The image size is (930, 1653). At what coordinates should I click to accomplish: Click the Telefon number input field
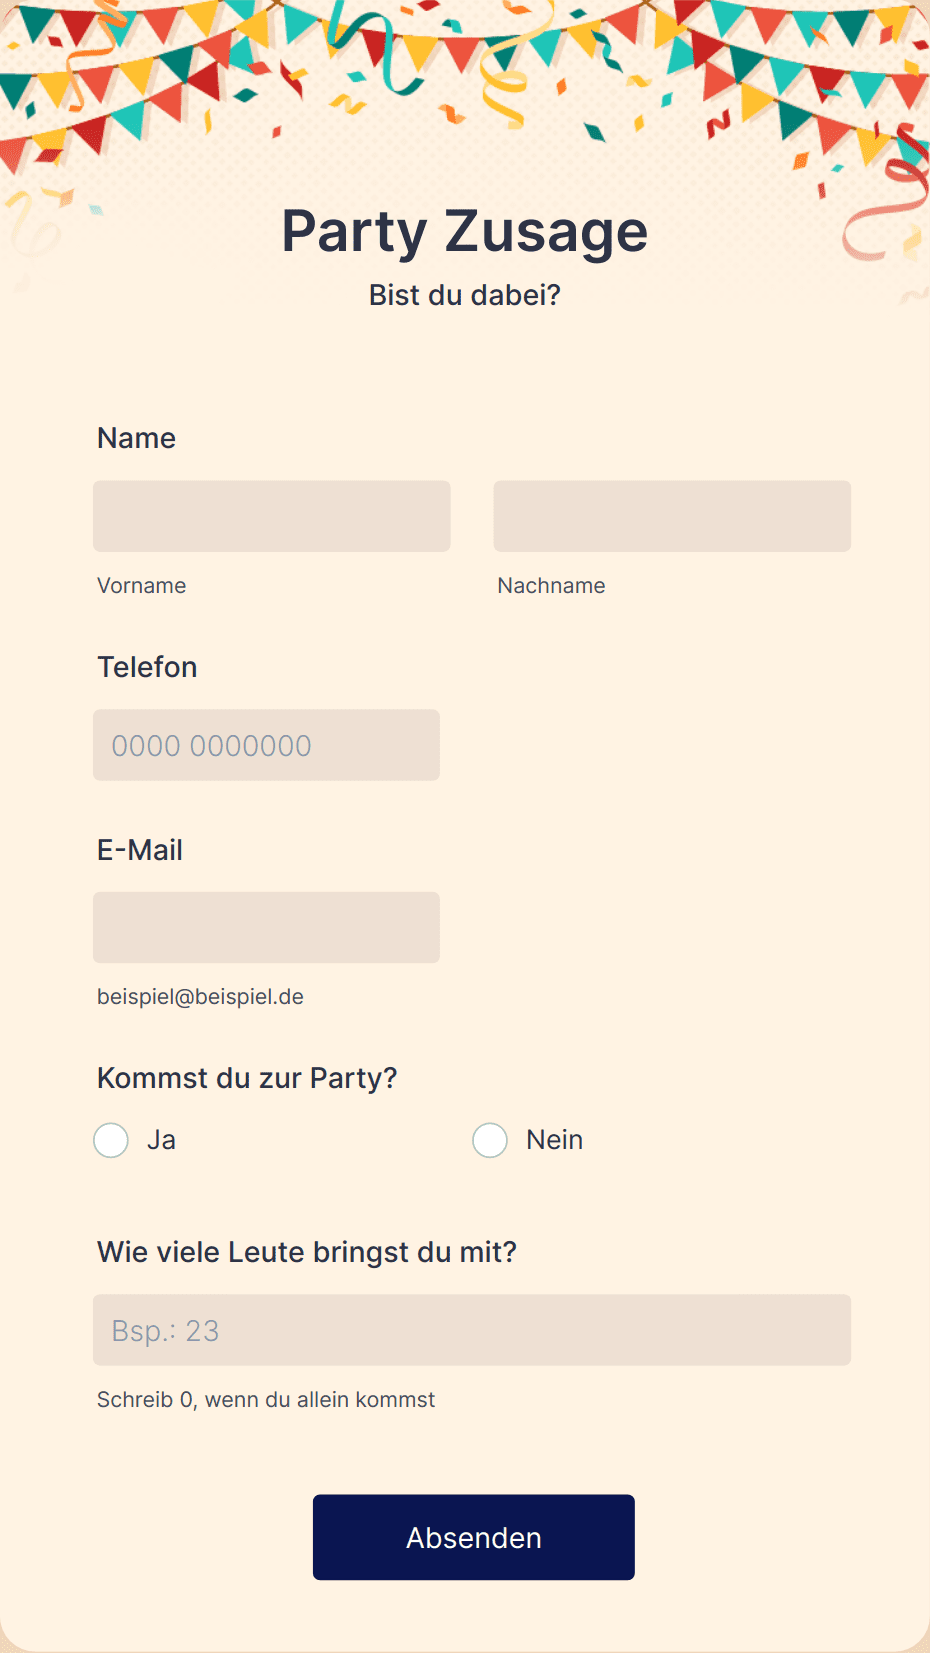coord(266,745)
